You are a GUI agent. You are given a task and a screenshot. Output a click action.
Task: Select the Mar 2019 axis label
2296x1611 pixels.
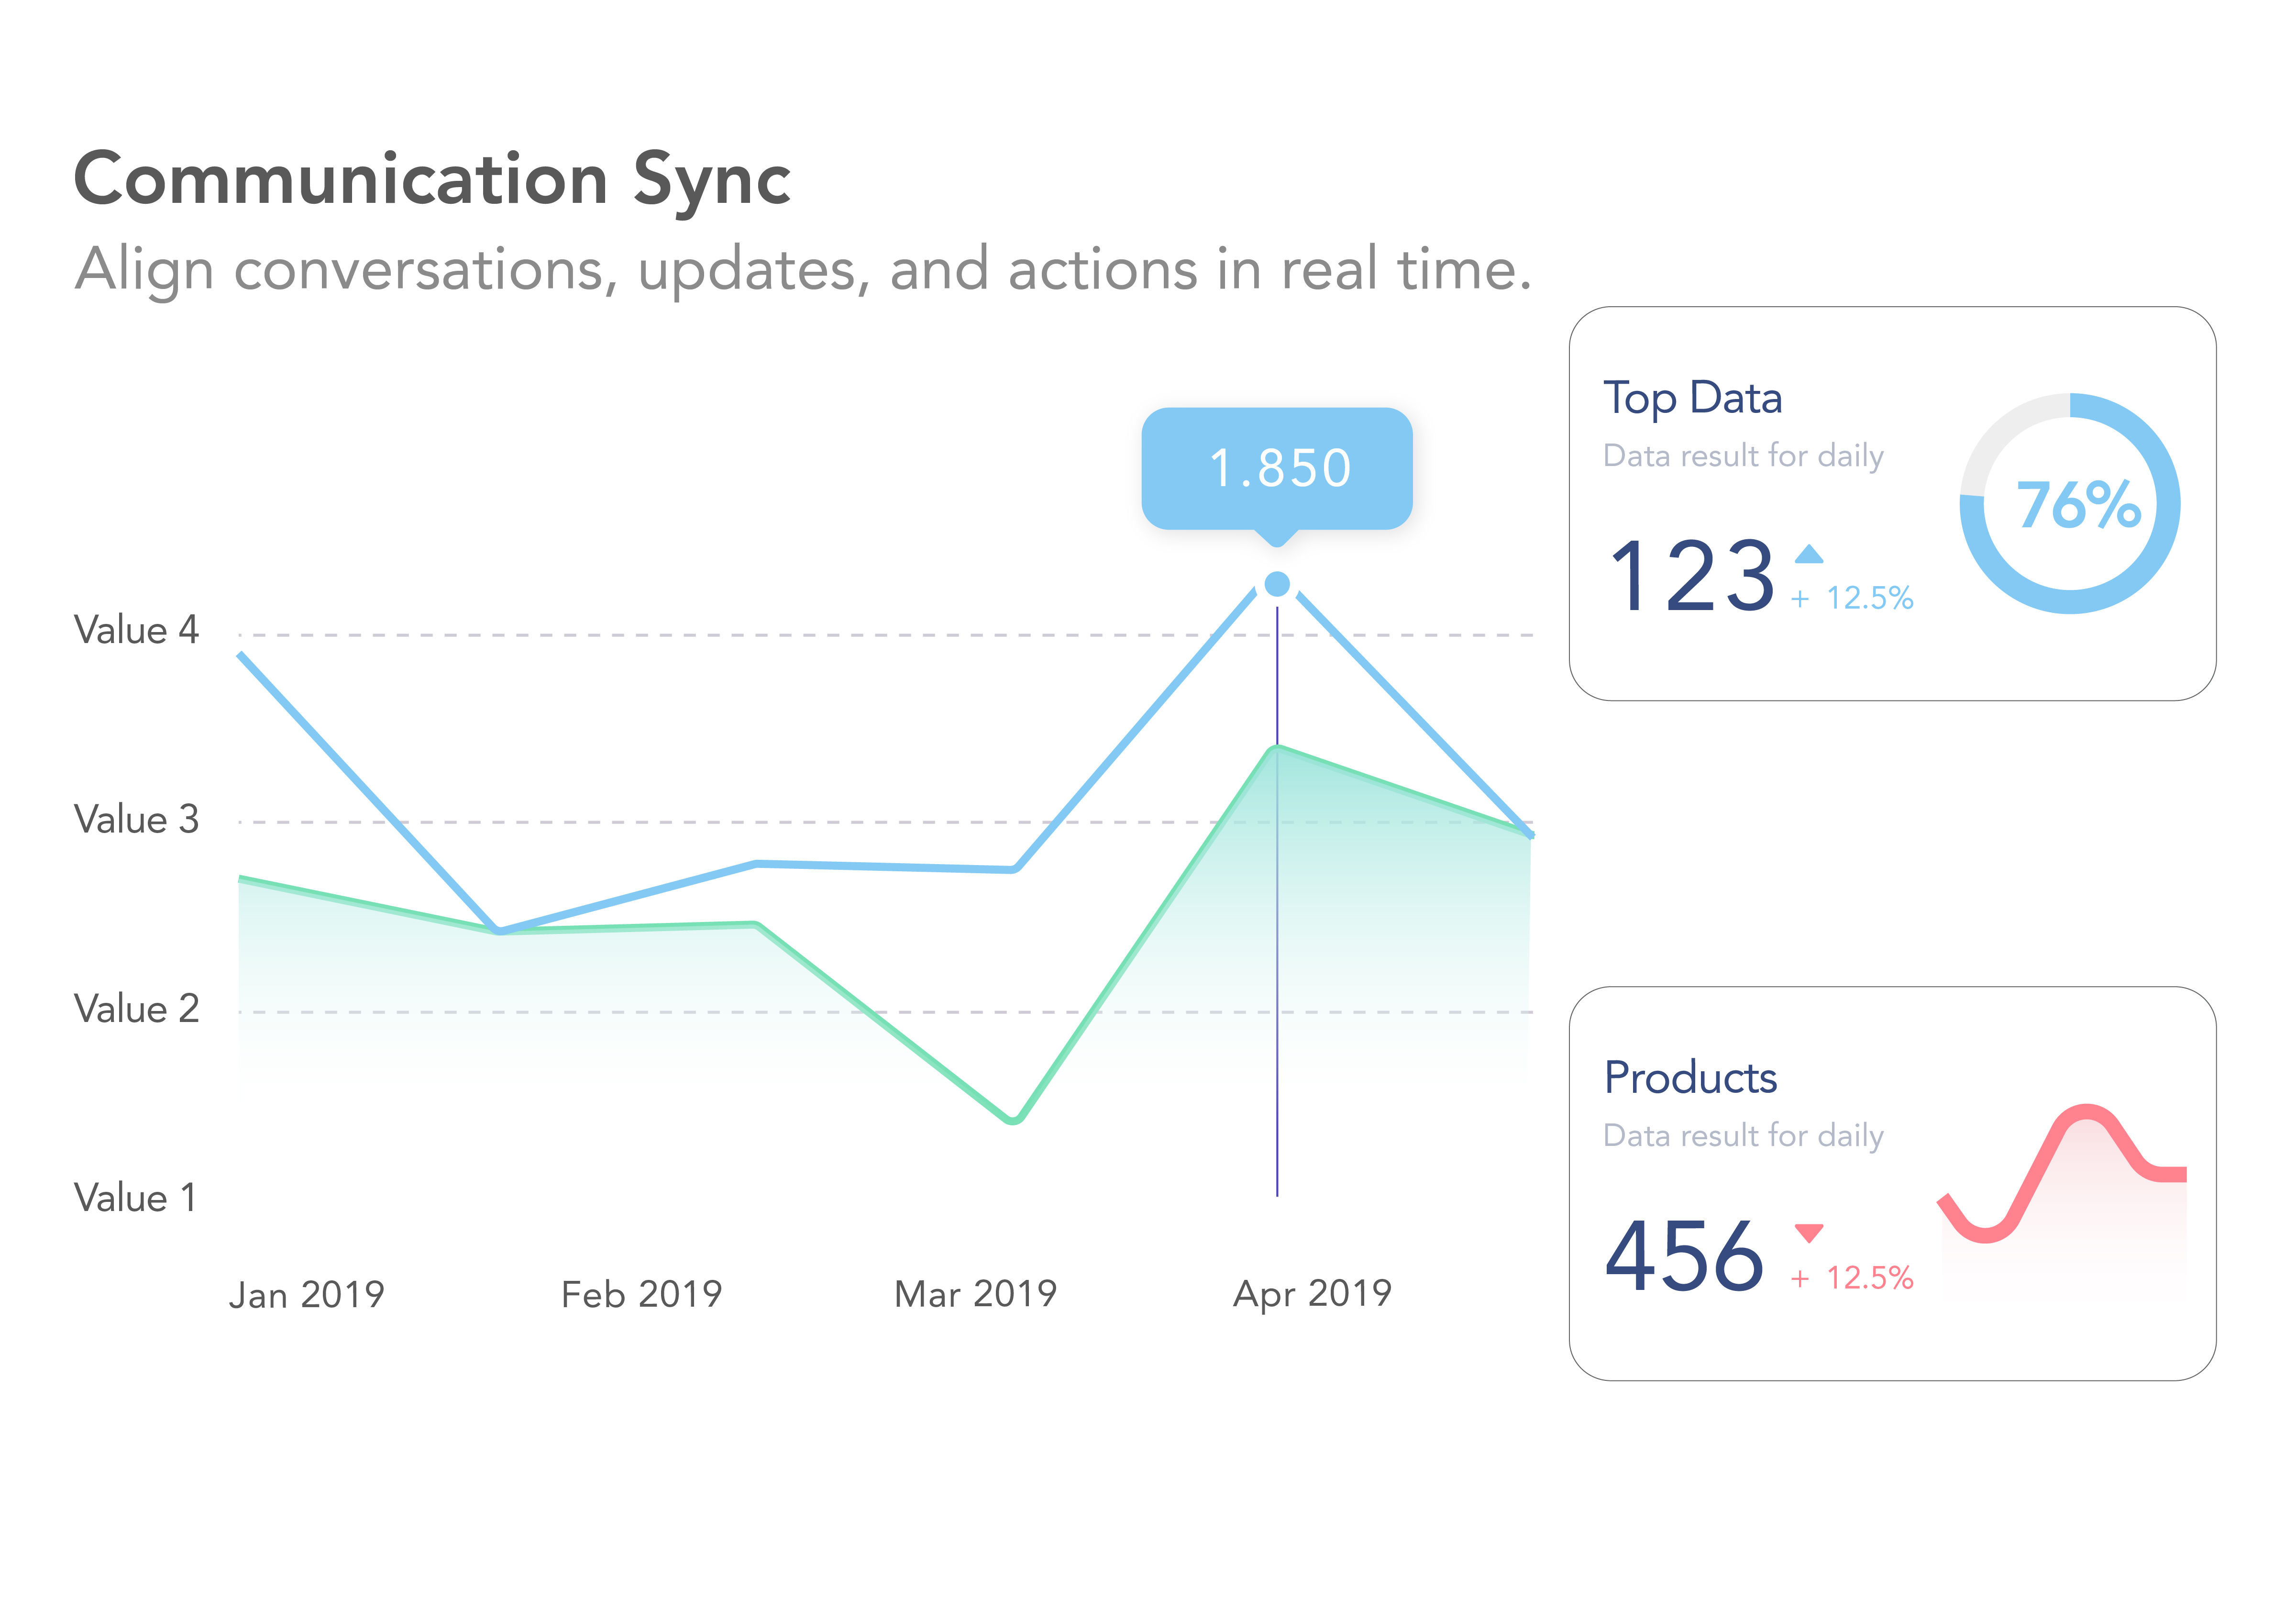(x=975, y=1294)
